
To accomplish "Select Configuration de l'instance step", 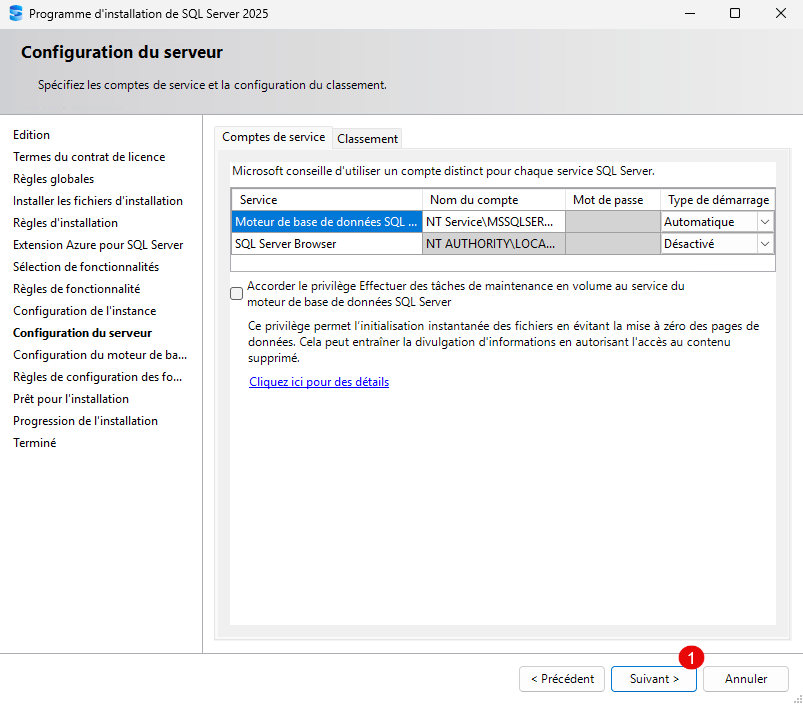I will point(84,311).
